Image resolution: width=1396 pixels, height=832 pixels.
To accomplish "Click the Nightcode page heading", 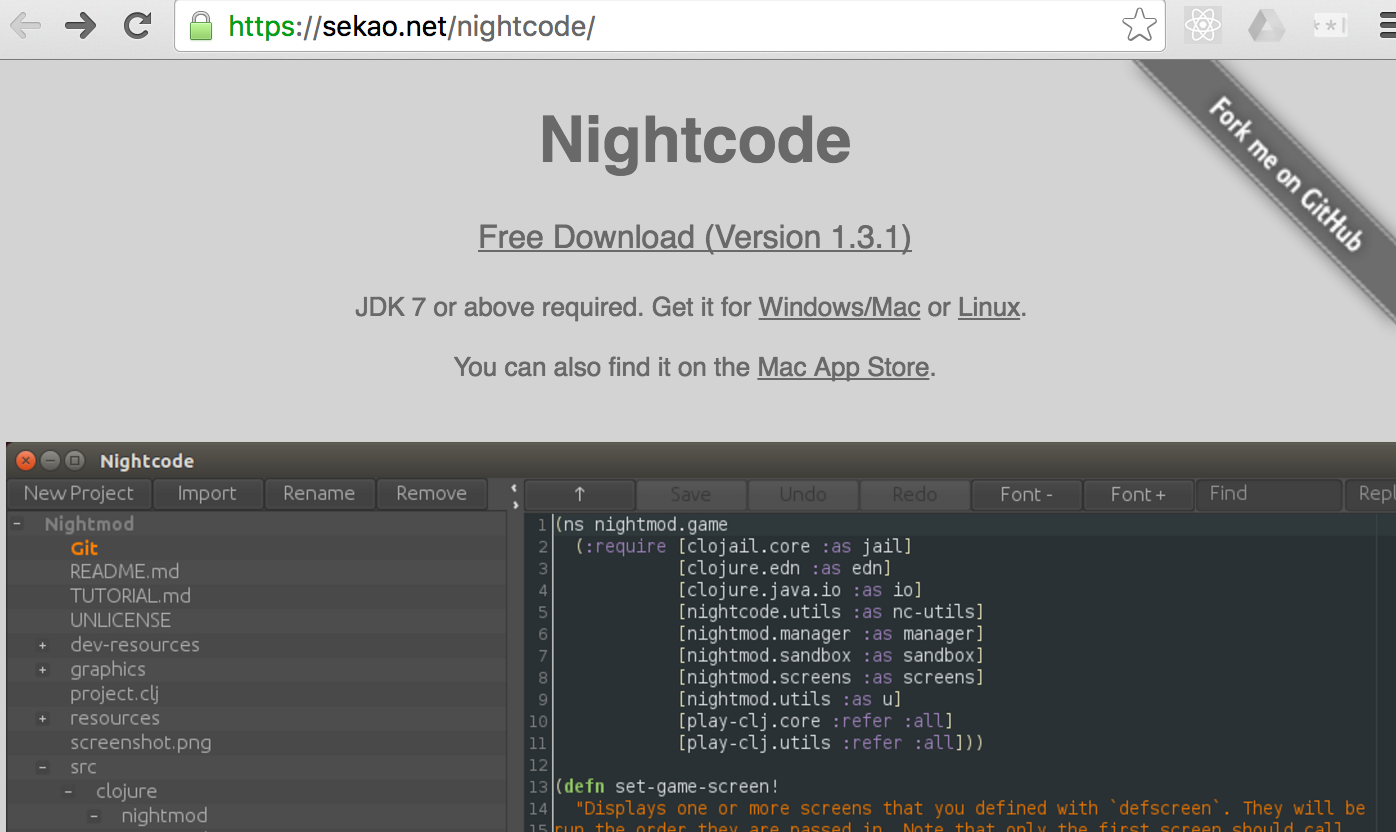I will point(695,140).
